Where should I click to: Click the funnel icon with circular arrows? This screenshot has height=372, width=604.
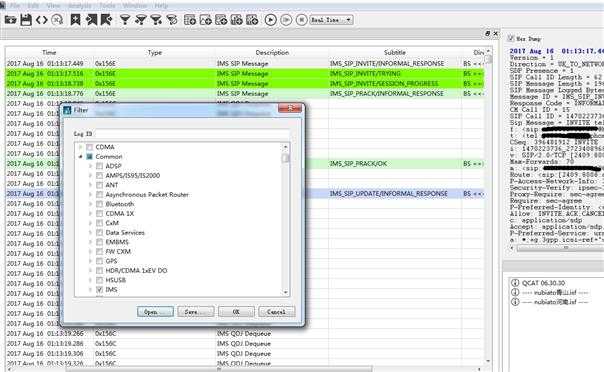tap(172, 20)
